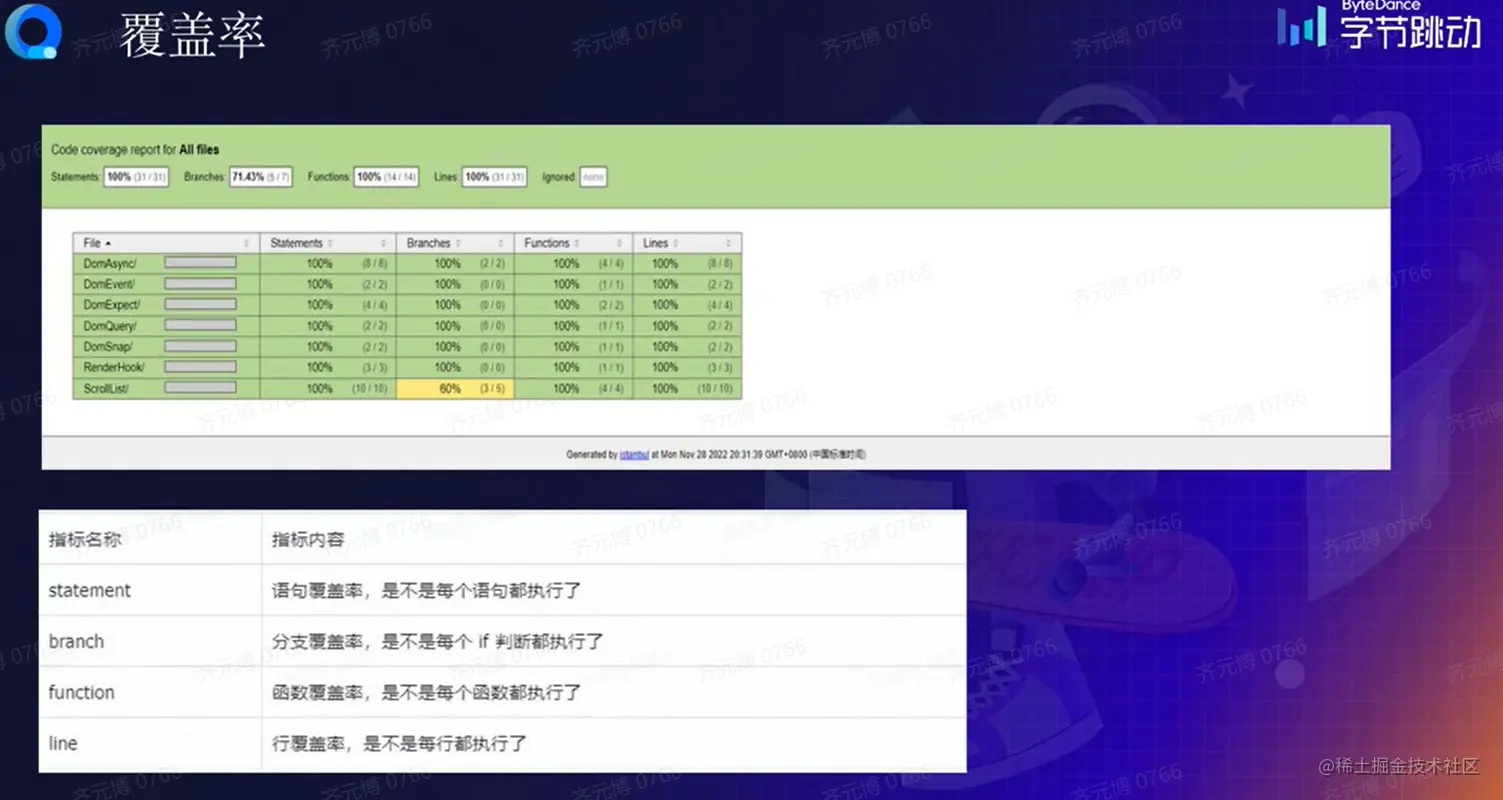This screenshot has width=1503, height=800.
Task: Click the 指标内容 header cell
Action: [614, 538]
